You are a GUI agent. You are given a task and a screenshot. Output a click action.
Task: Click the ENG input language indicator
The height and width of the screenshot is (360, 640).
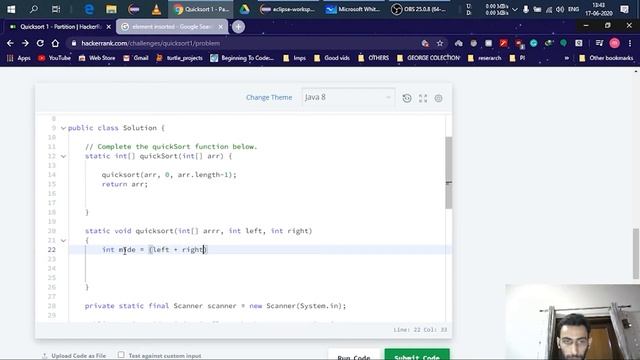573,9
